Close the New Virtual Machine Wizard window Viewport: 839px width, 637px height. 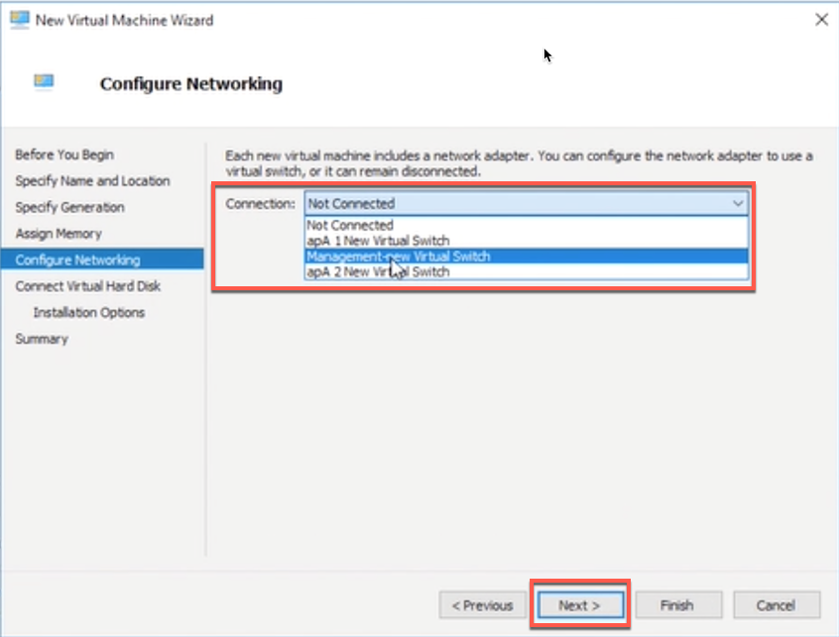point(821,20)
